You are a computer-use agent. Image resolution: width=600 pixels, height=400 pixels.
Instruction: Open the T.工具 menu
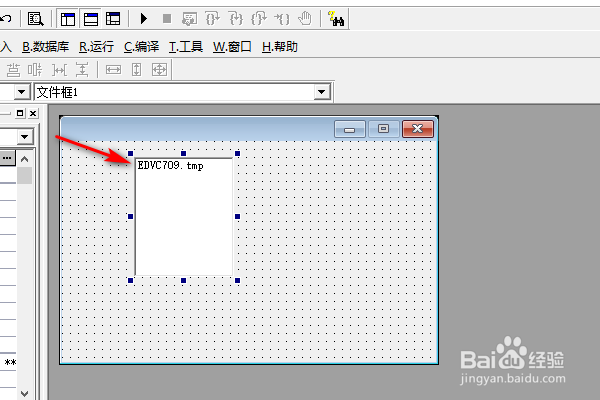[186, 47]
